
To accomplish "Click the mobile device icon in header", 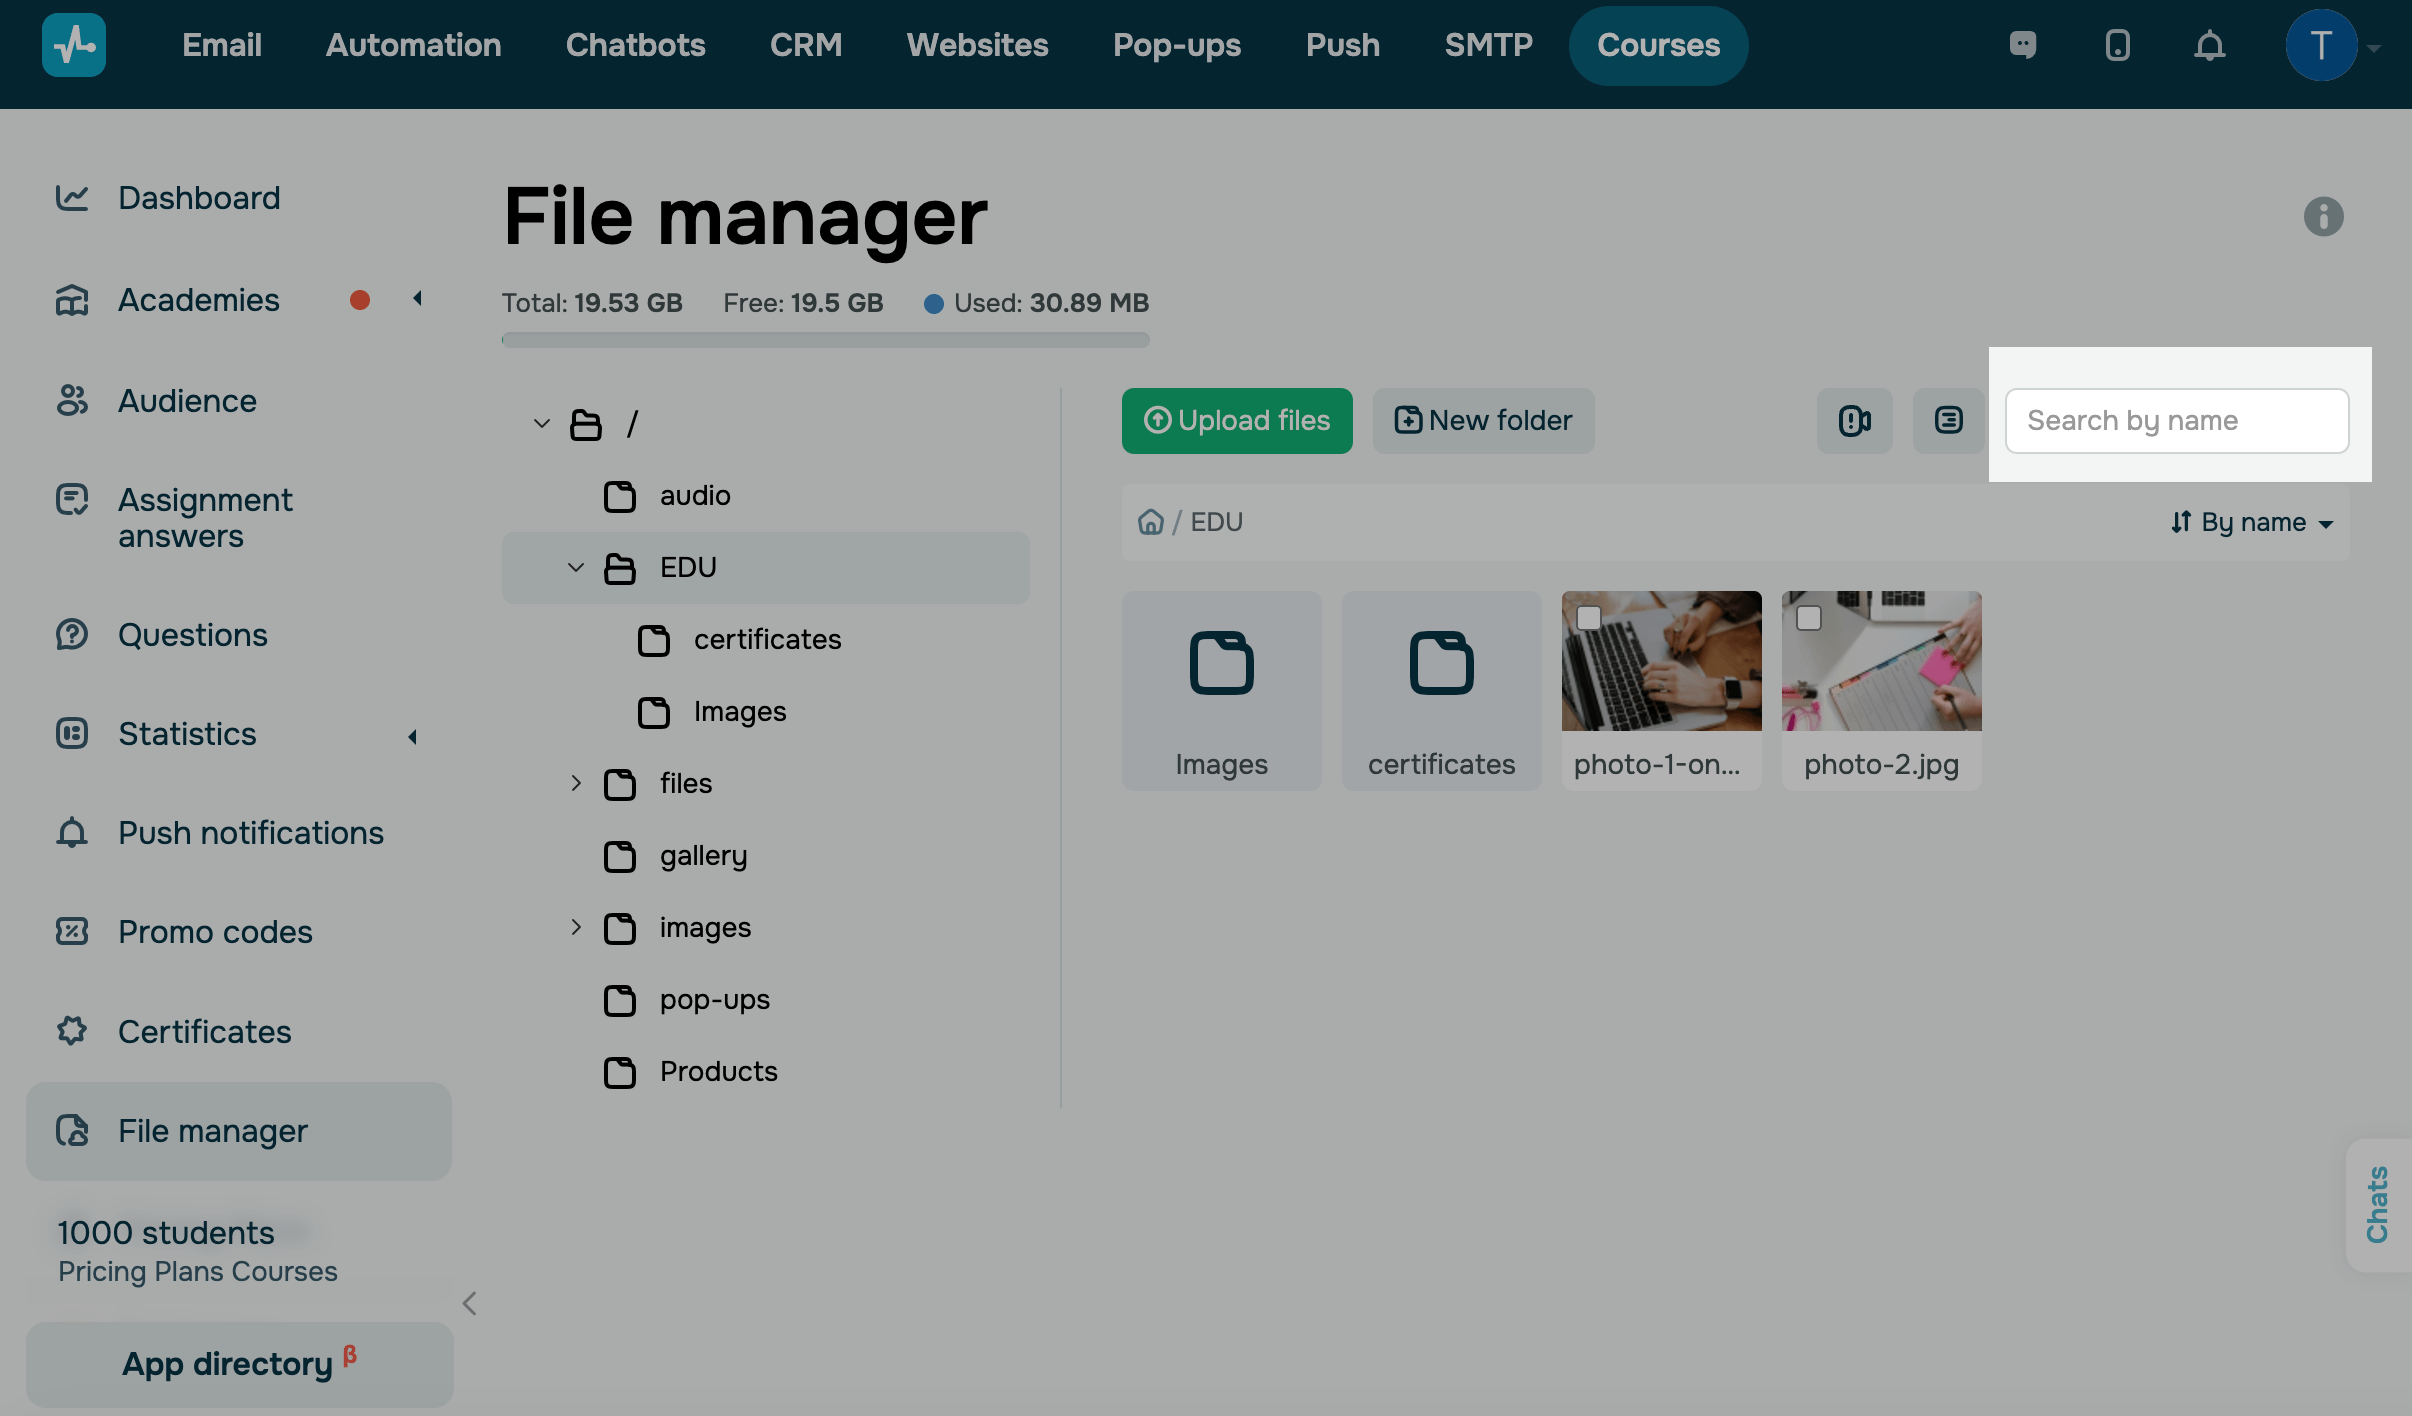I will point(2117,46).
